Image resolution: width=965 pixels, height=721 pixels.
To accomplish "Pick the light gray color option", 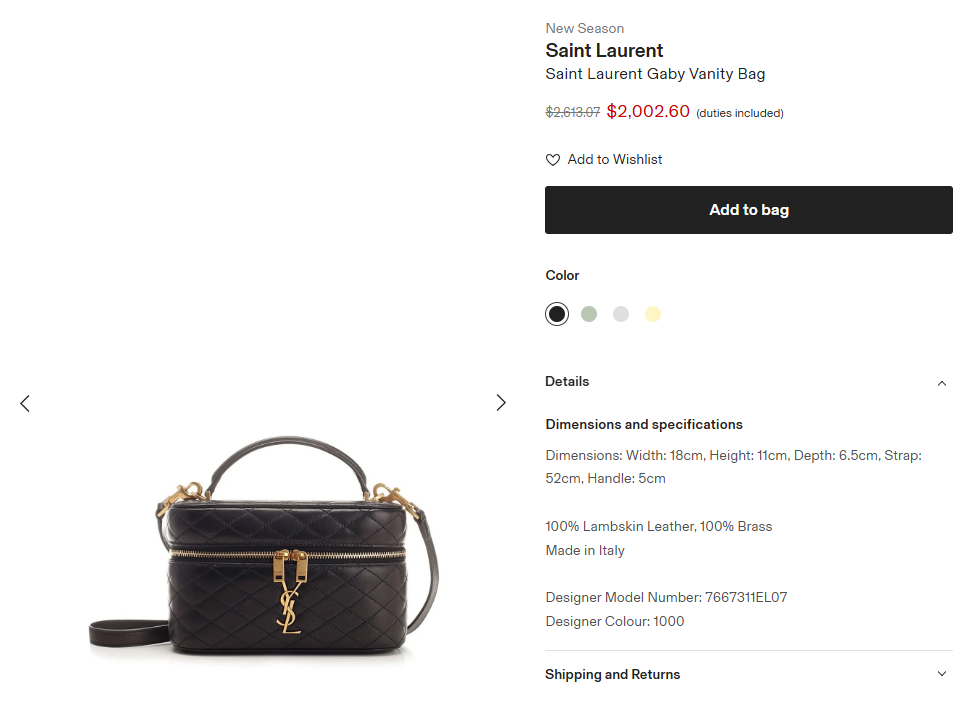I will tap(621, 314).
